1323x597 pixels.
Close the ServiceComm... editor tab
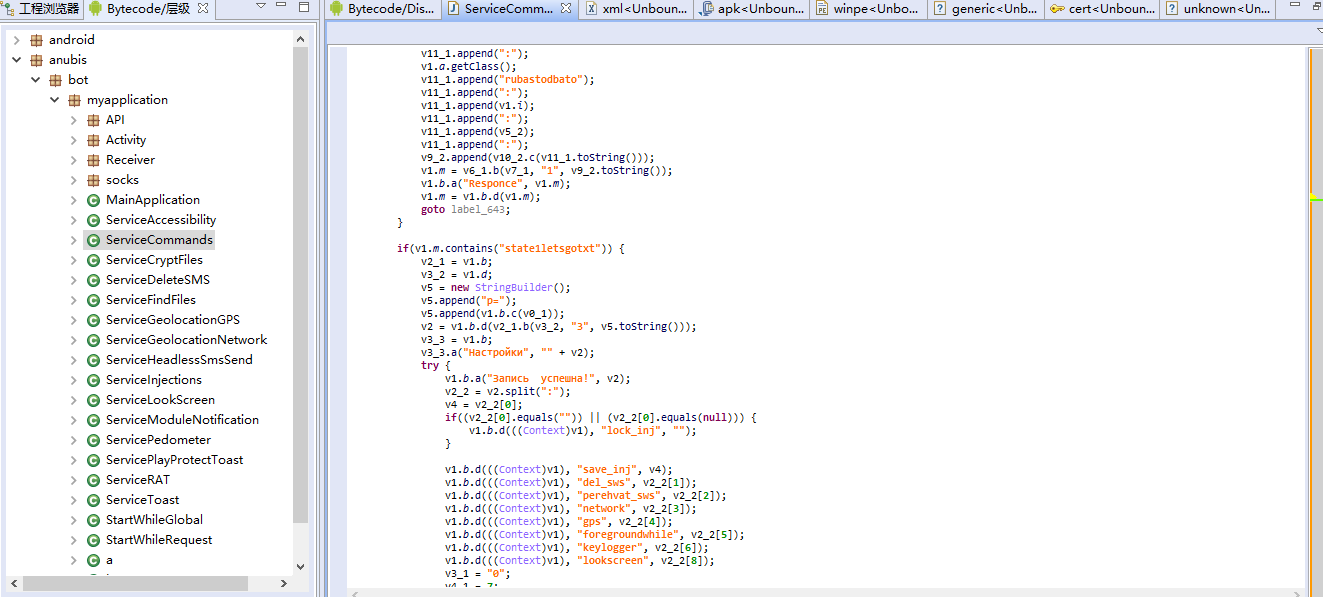566,9
